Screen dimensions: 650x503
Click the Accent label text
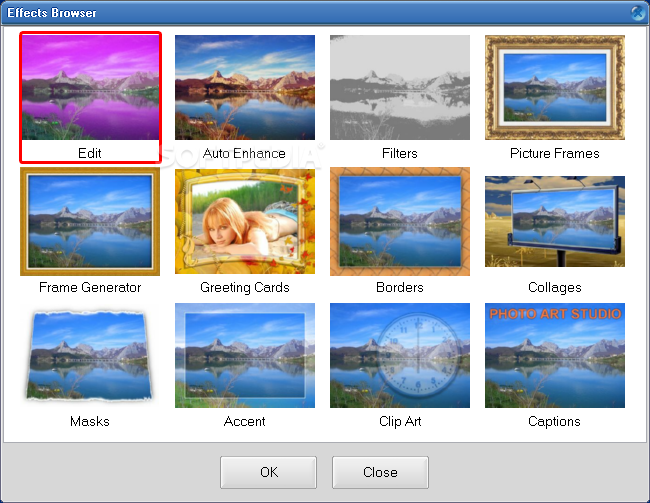pyautogui.click(x=245, y=421)
